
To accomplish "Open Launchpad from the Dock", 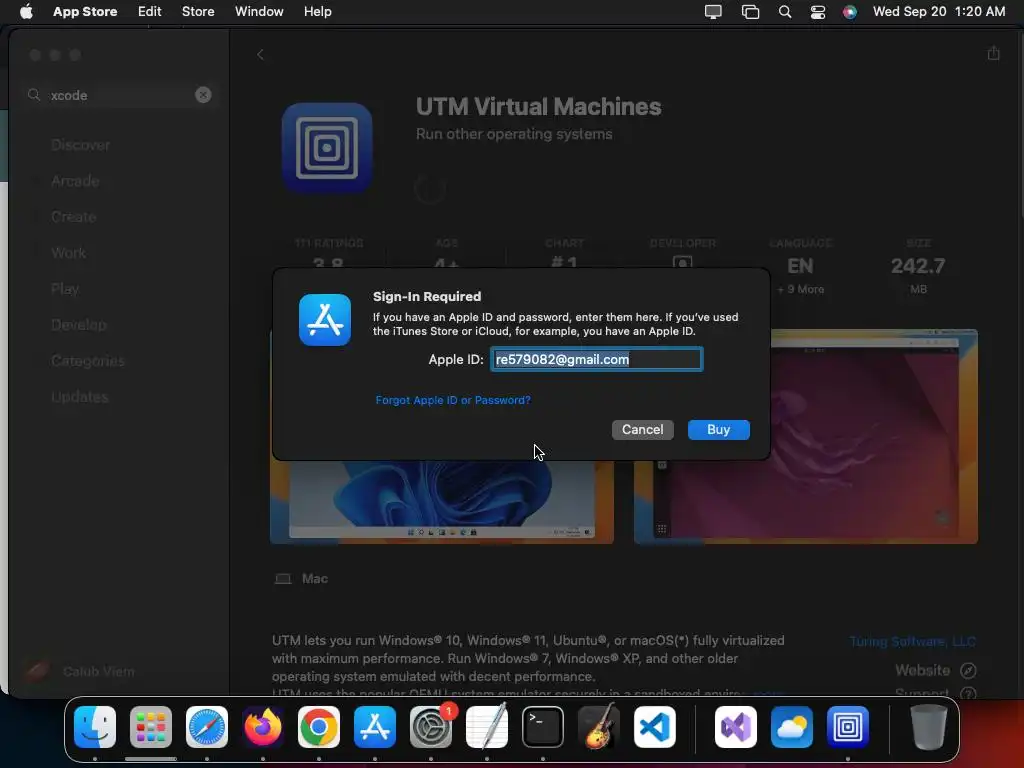I will pyautogui.click(x=151, y=727).
